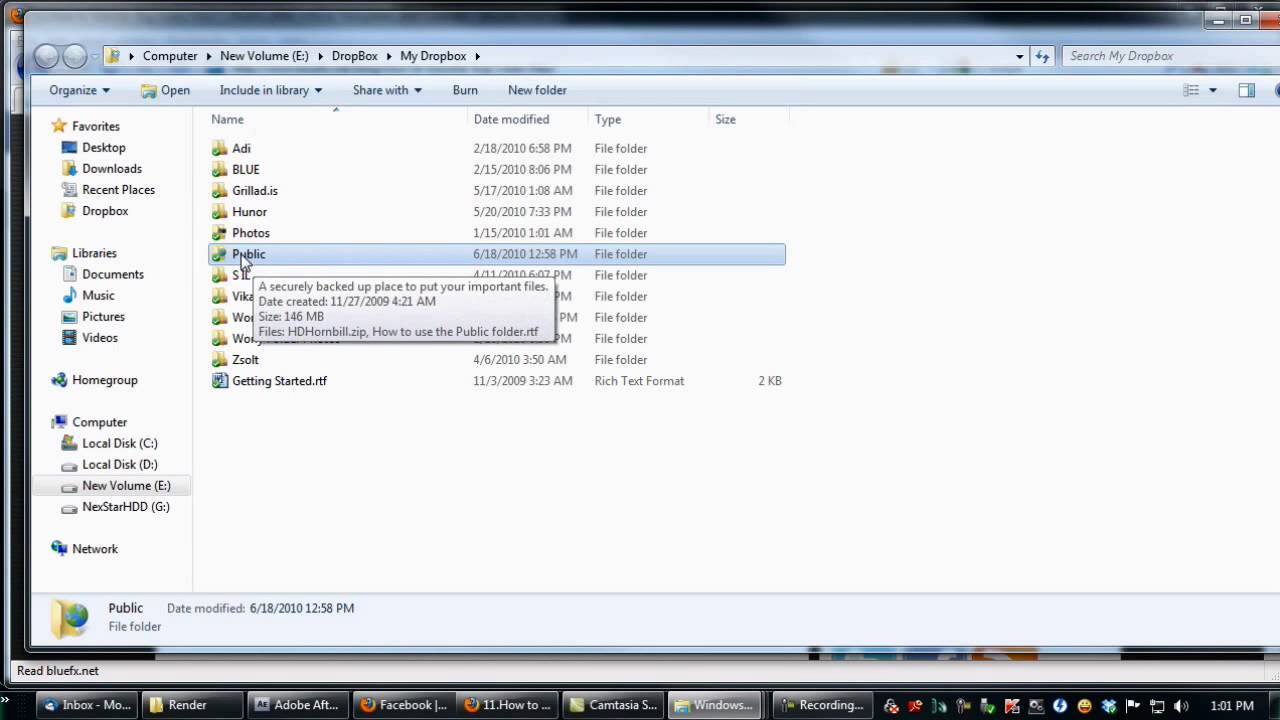Image resolution: width=1280 pixels, height=720 pixels.
Task: Expand arrow after My Dropbox breadcrumb
Action: click(478, 56)
